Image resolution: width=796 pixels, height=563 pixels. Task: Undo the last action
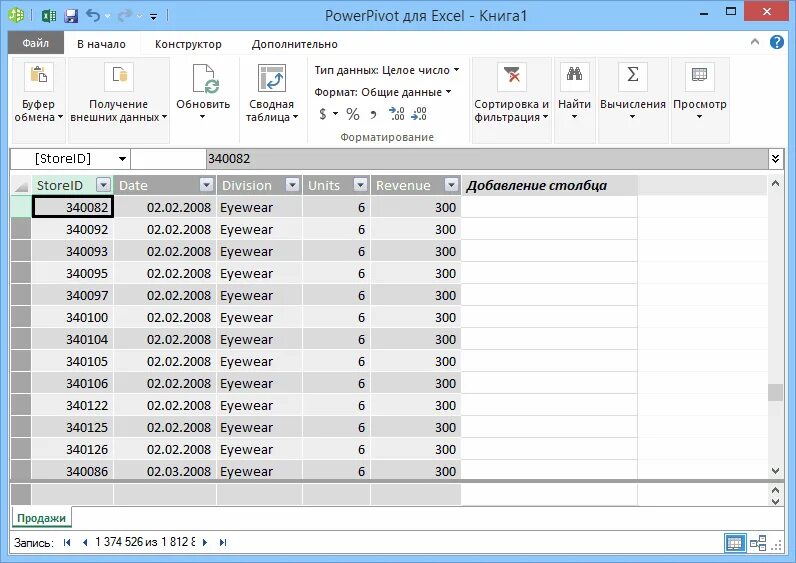[93, 15]
